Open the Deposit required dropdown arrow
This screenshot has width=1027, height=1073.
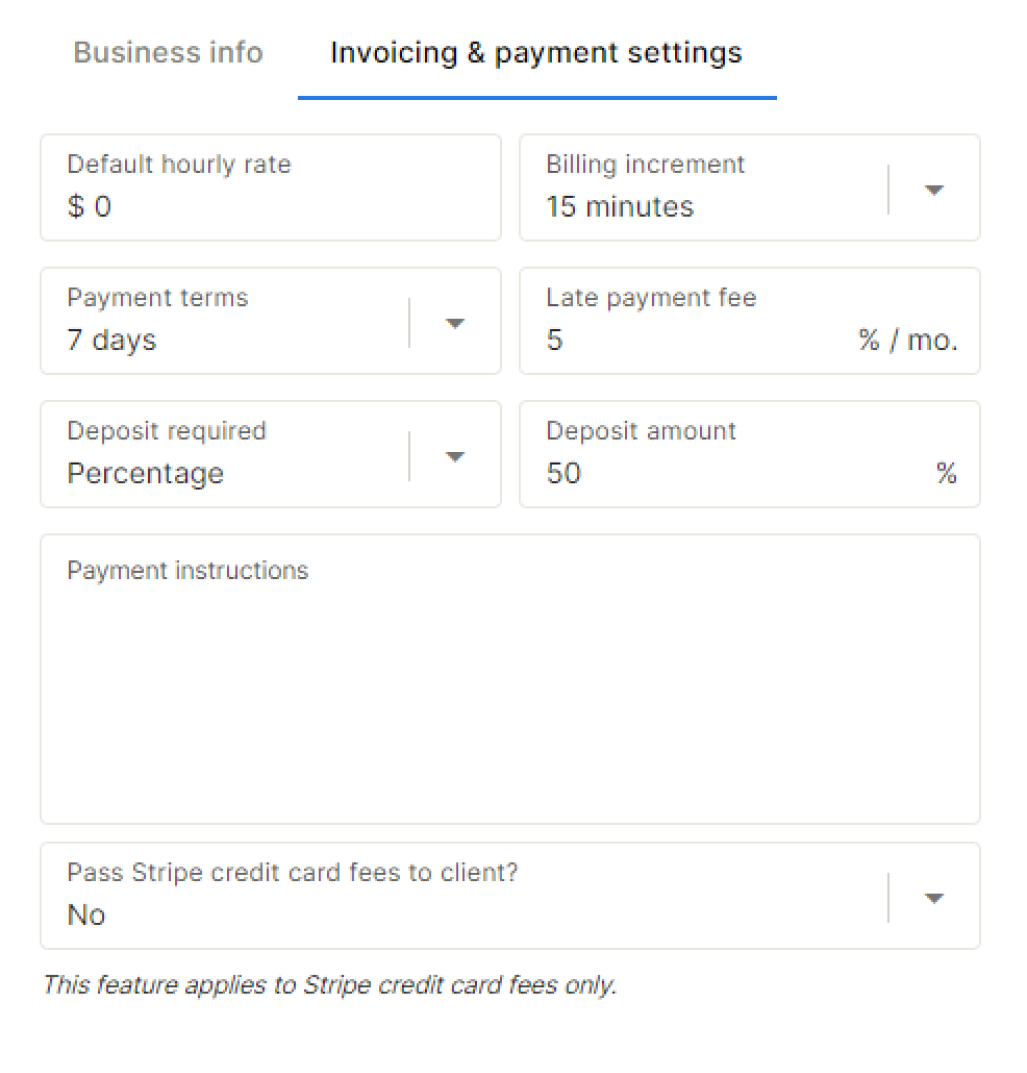pyautogui.click(x=455, y=456)
